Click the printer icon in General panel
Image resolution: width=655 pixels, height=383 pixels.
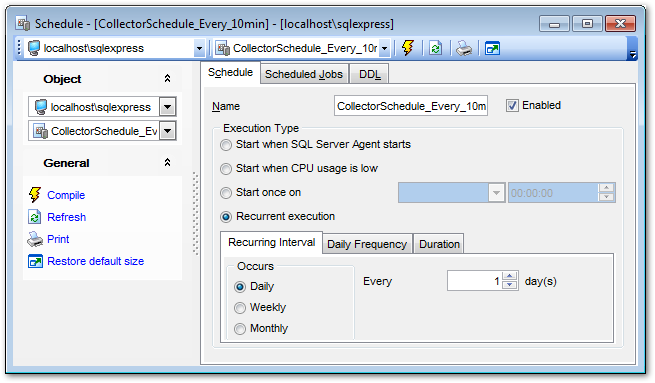click(x=35, y=239)
